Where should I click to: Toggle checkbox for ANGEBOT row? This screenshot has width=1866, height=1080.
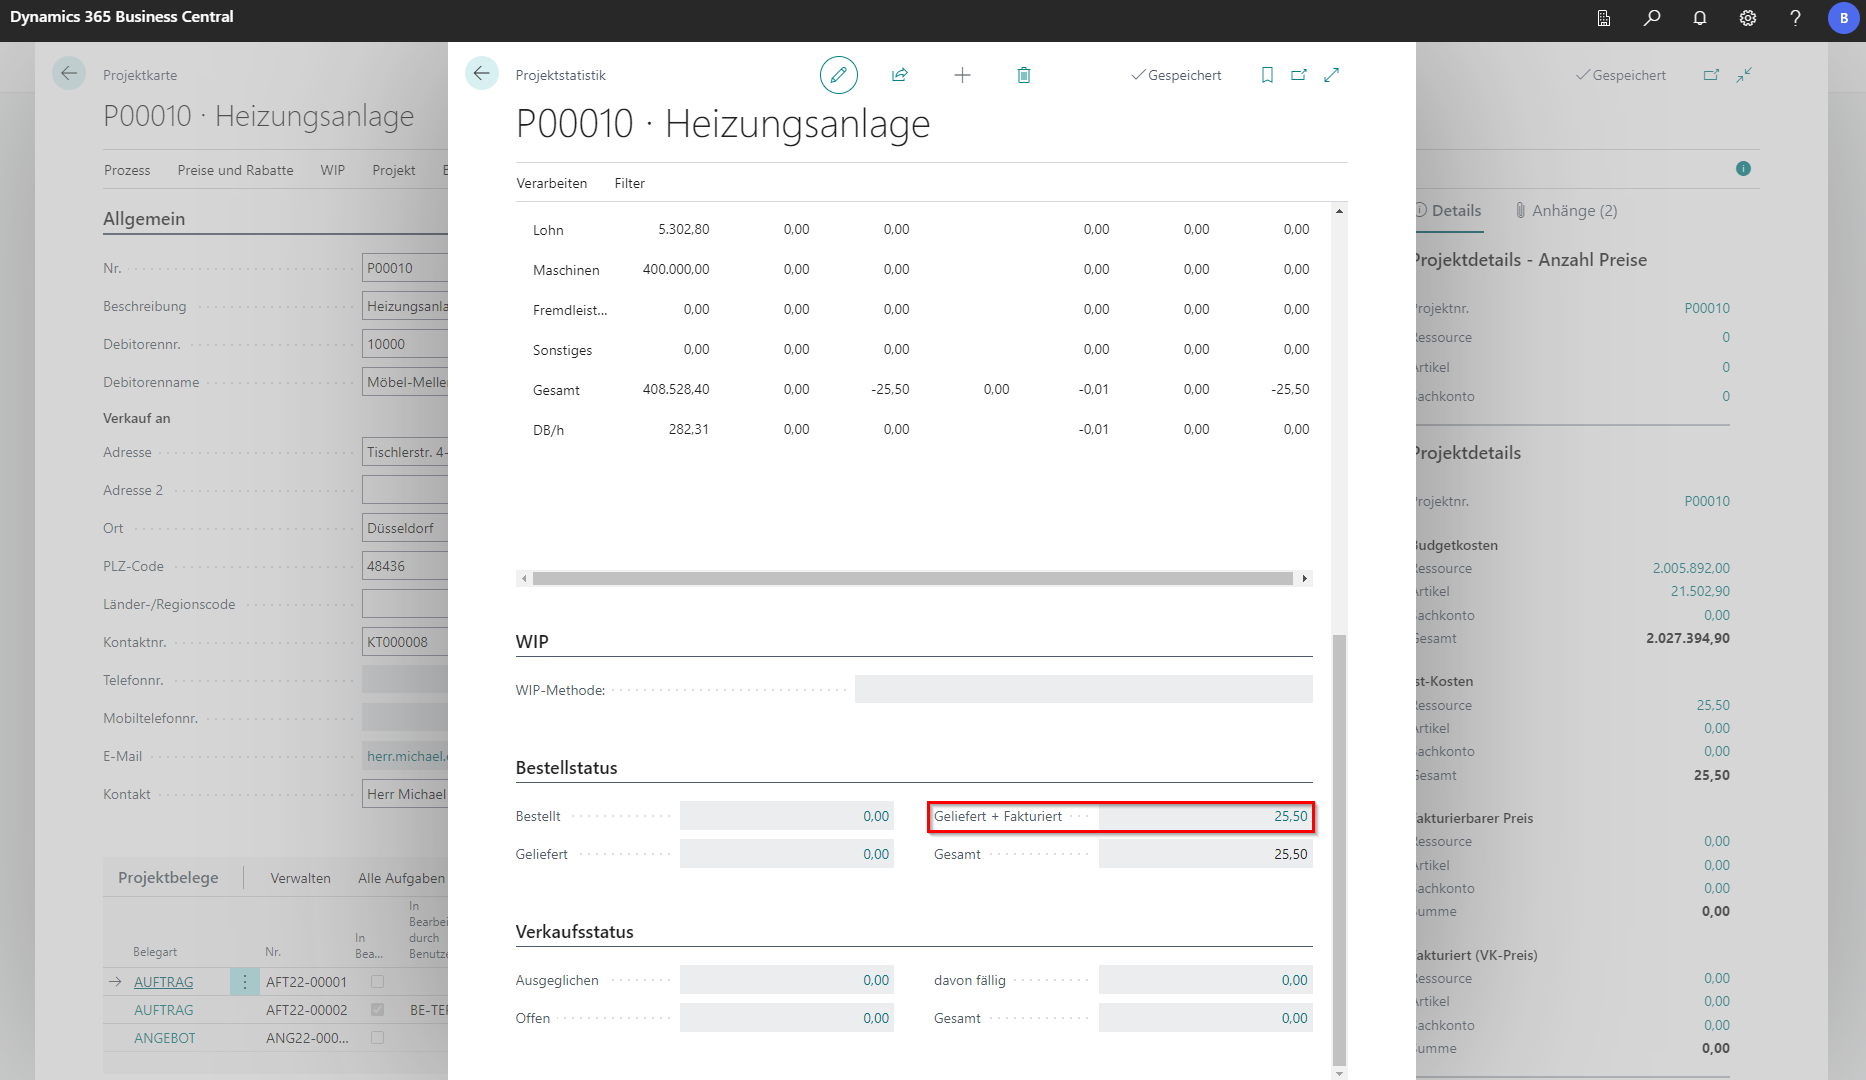(377, 1038)
